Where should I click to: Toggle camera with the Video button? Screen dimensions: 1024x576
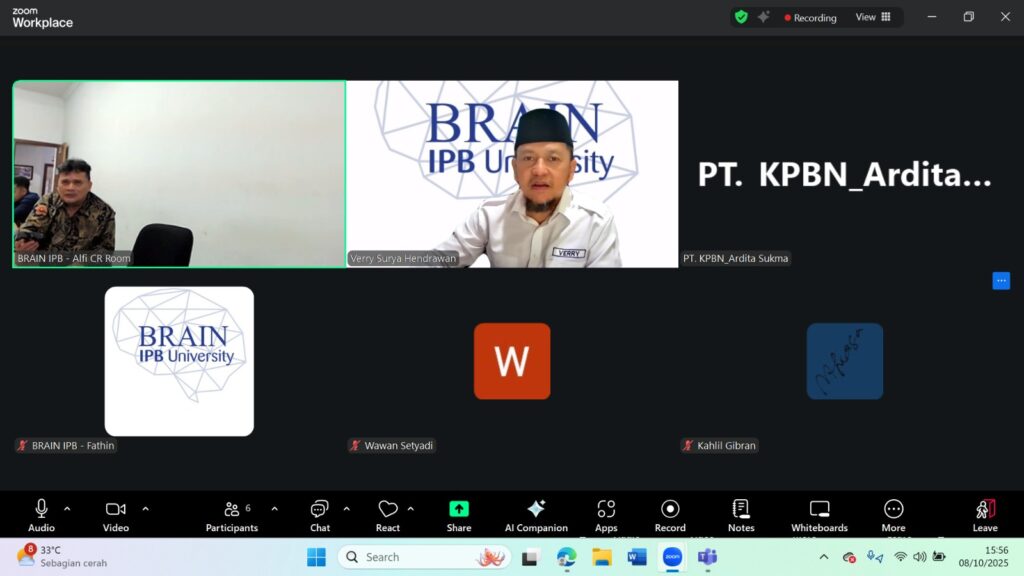point(116,514)
